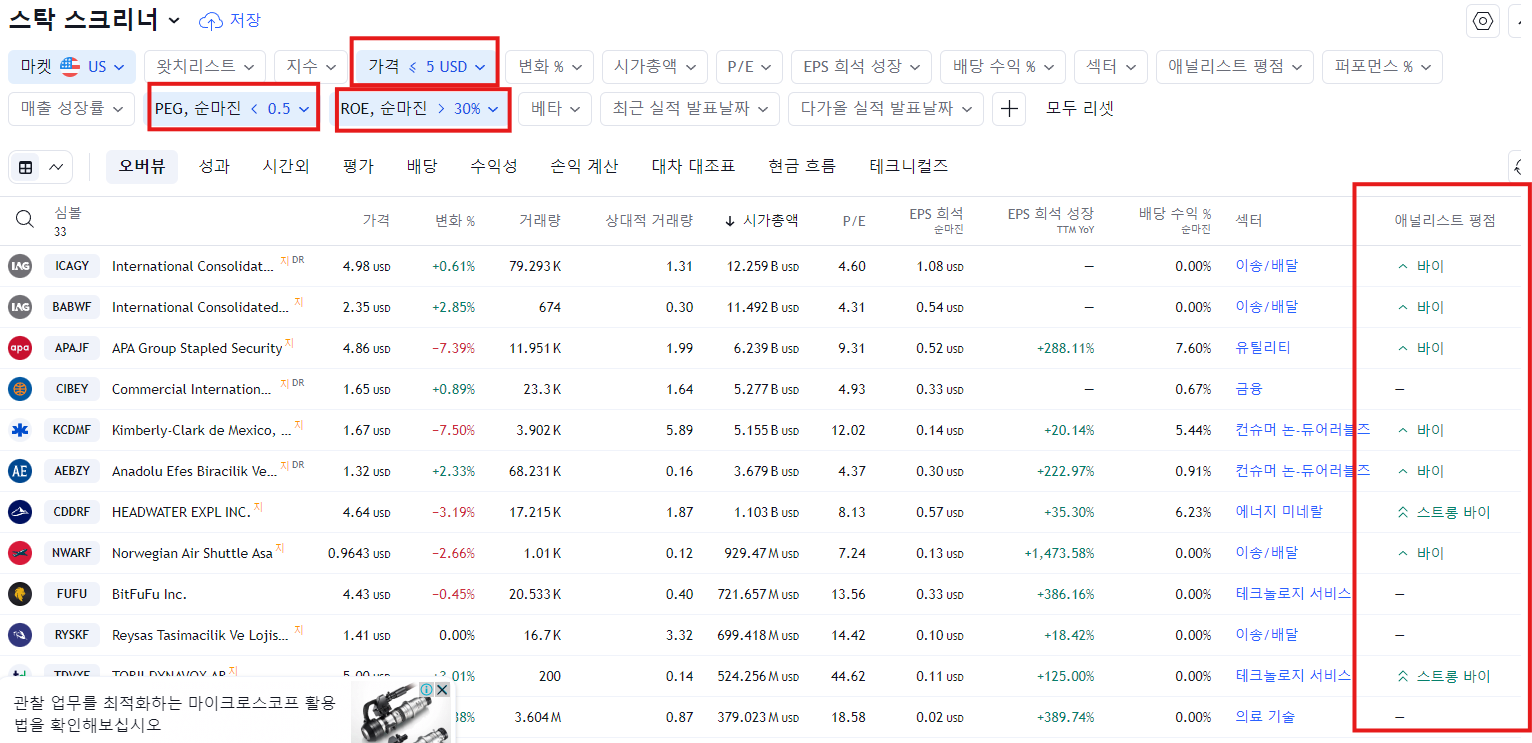The image size is (1532, 743).
Task: Click the CDDRF company logo icon
Action: point(20,512)
